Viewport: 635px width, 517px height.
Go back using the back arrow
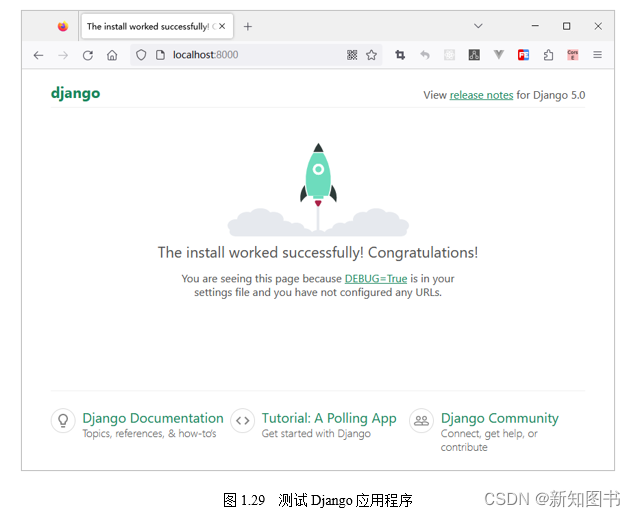(38, 55)
